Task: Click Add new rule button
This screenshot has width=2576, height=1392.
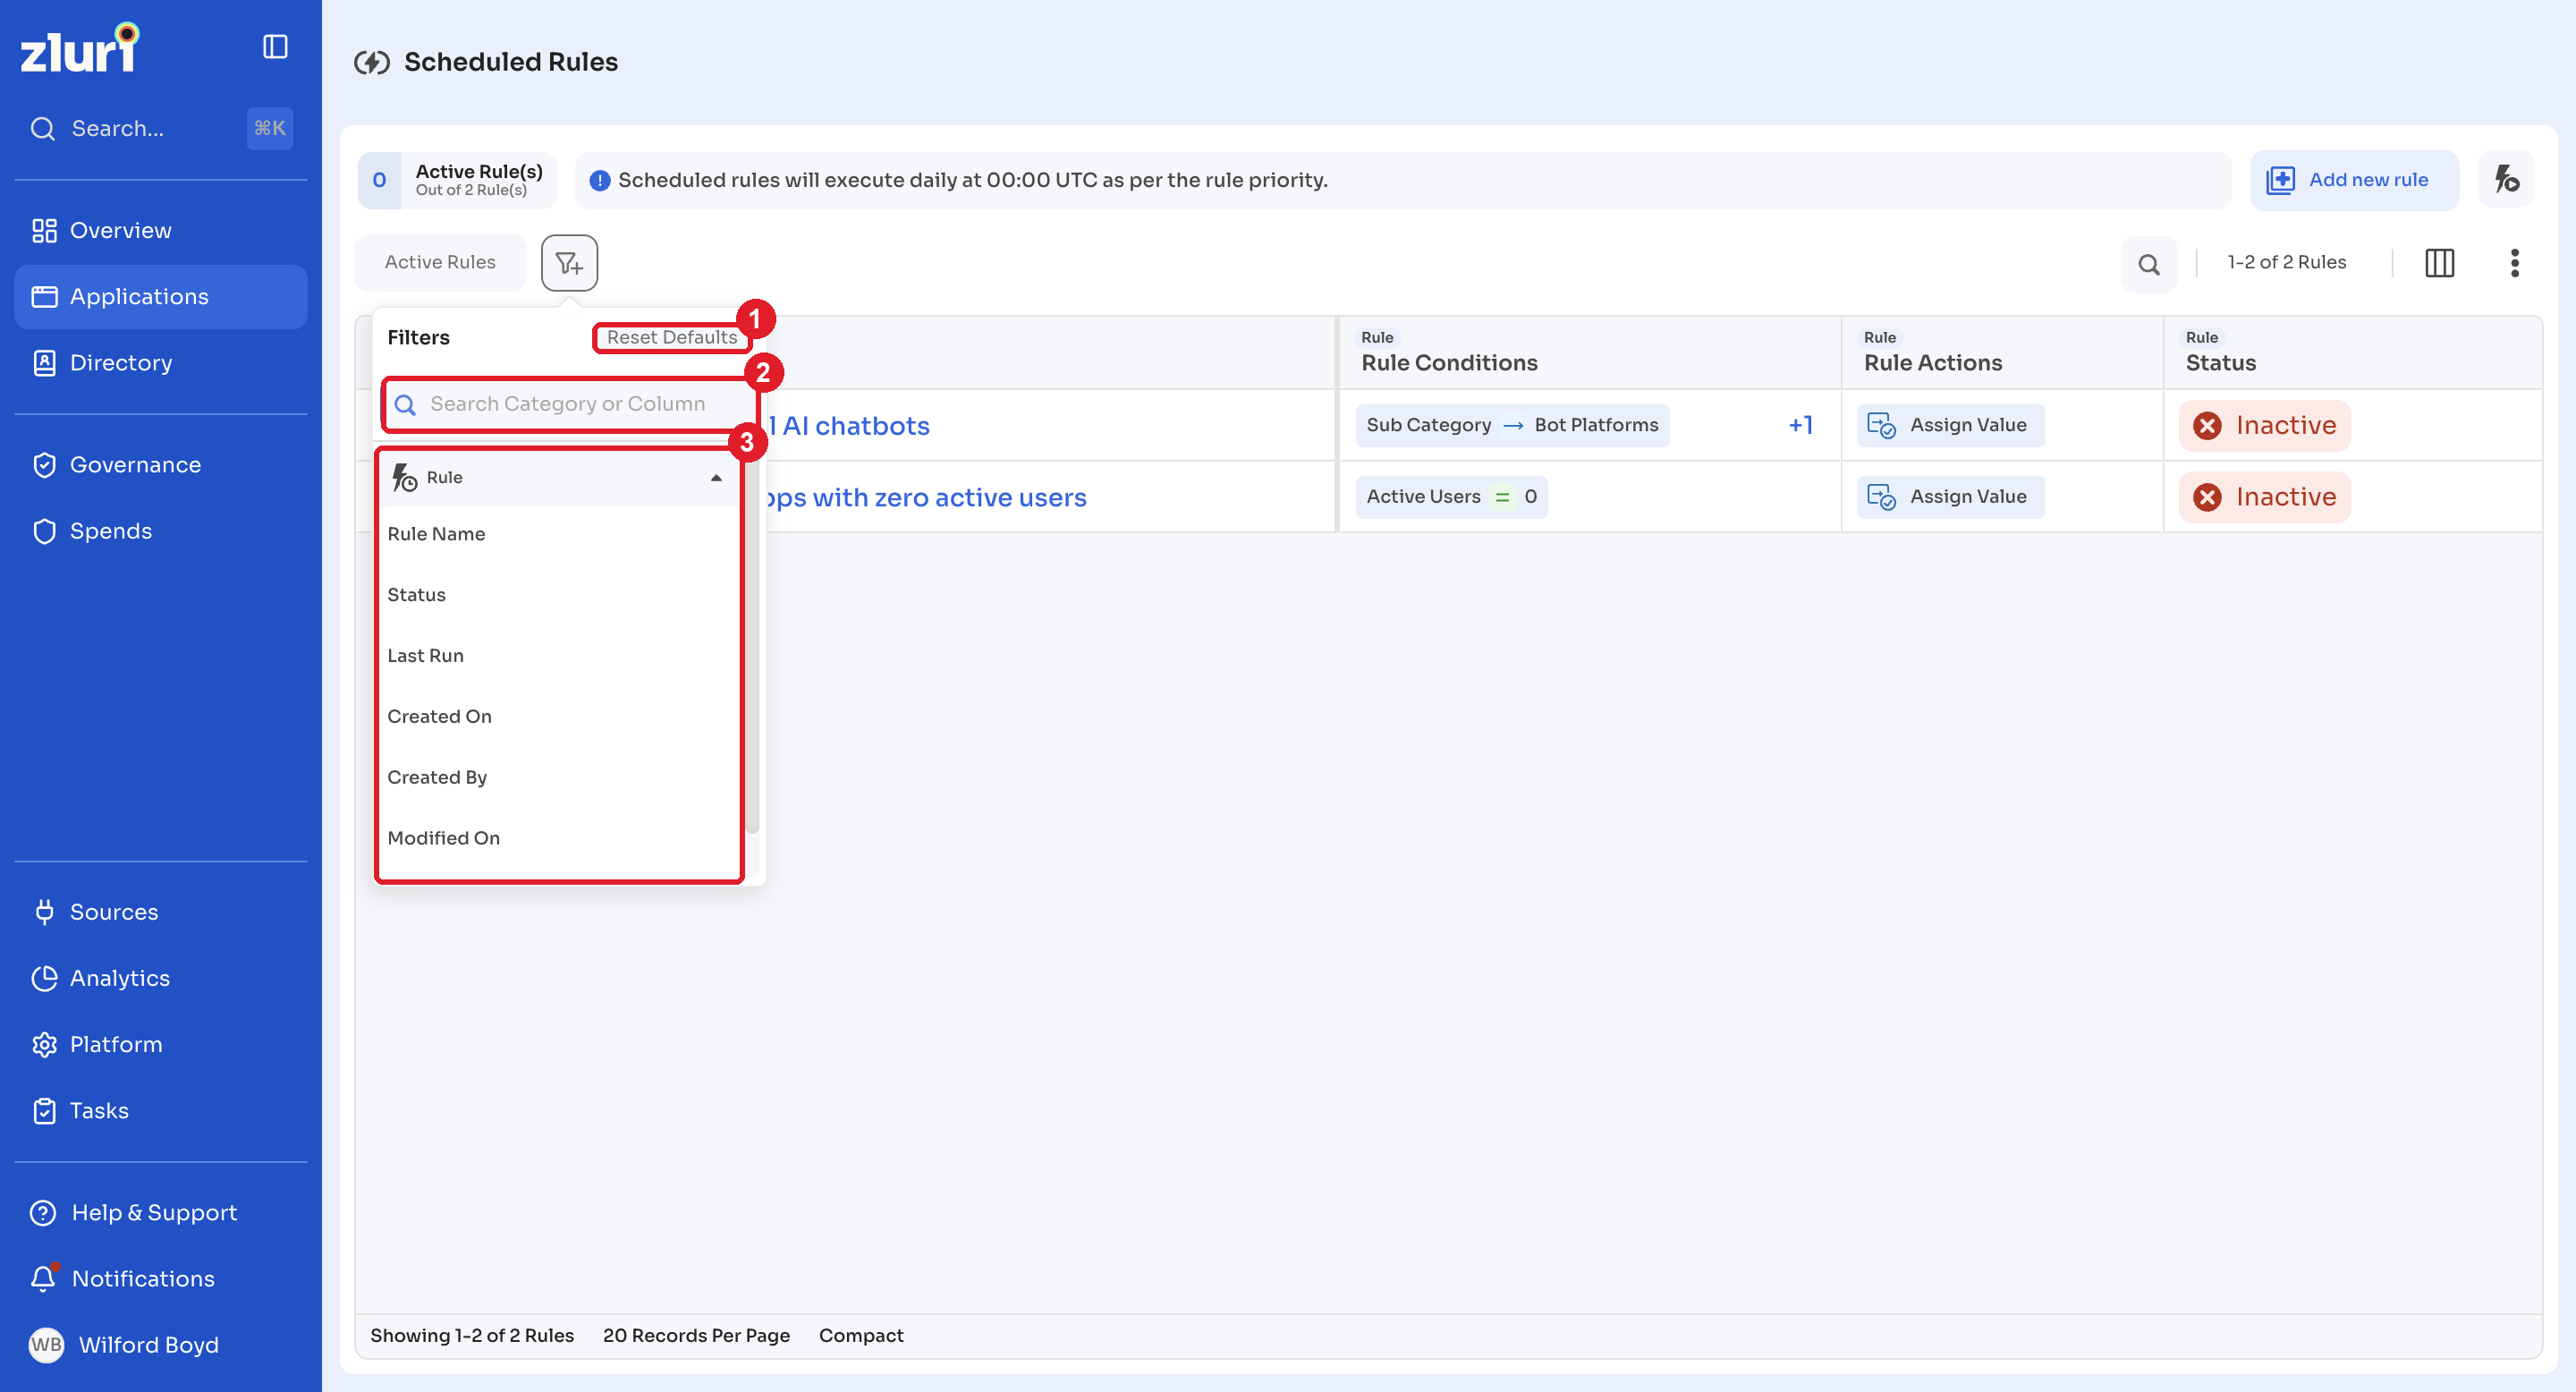Action: point(2354,180)
